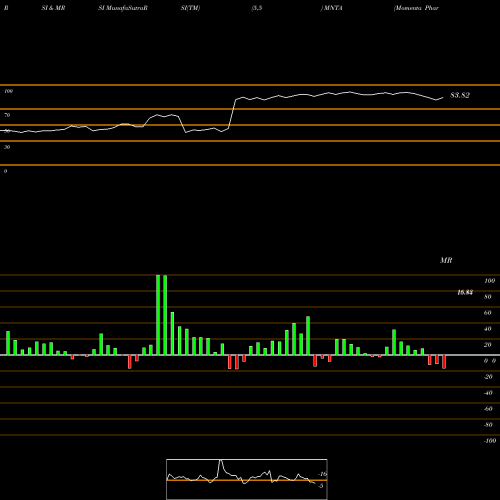Click the 'SI & MR' header label
This screenshot has width=500, height=500.
(53, 8)
